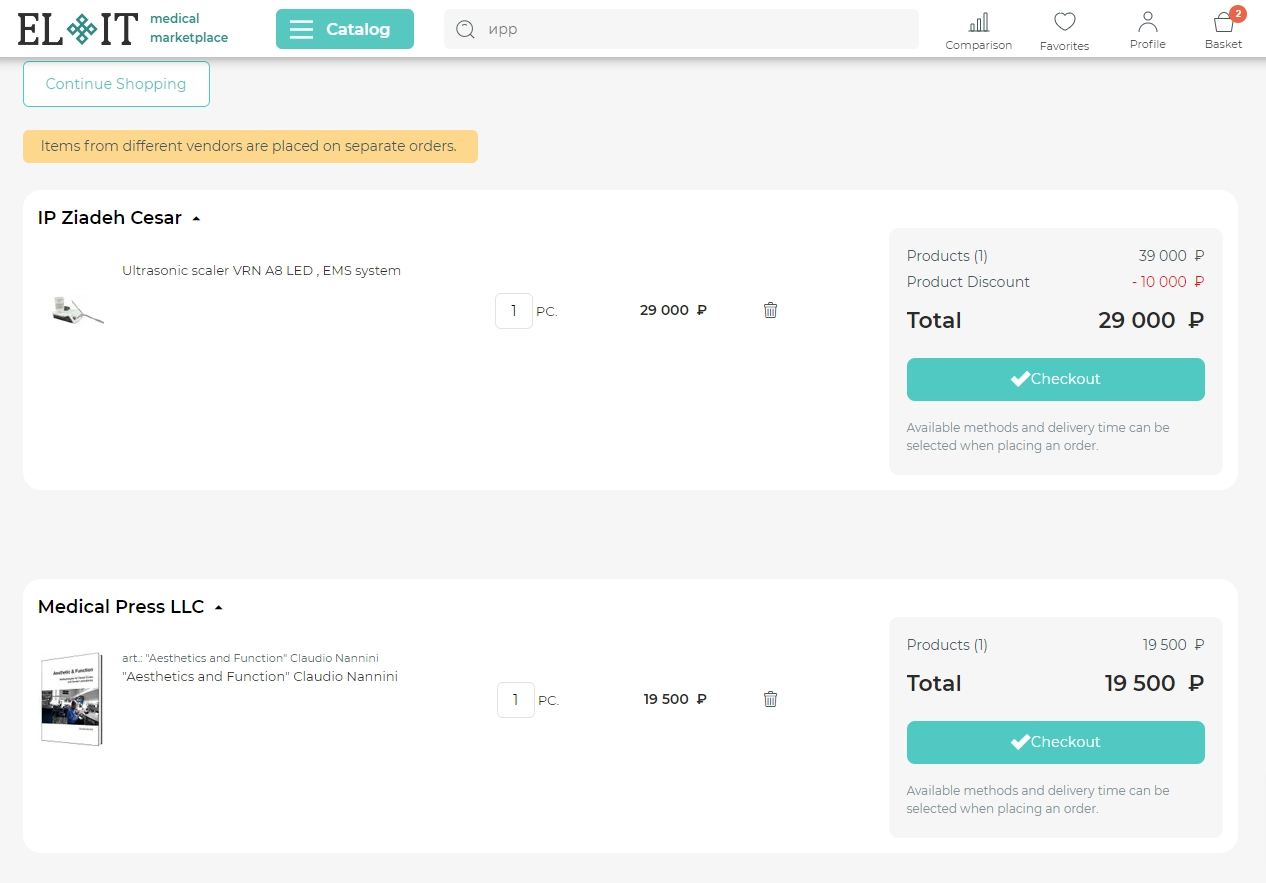Viewport: 1266px width, 883px height.
Task: Open "Aesthetics and Function" Claudio Nannini product title
Action: [260, 677]
